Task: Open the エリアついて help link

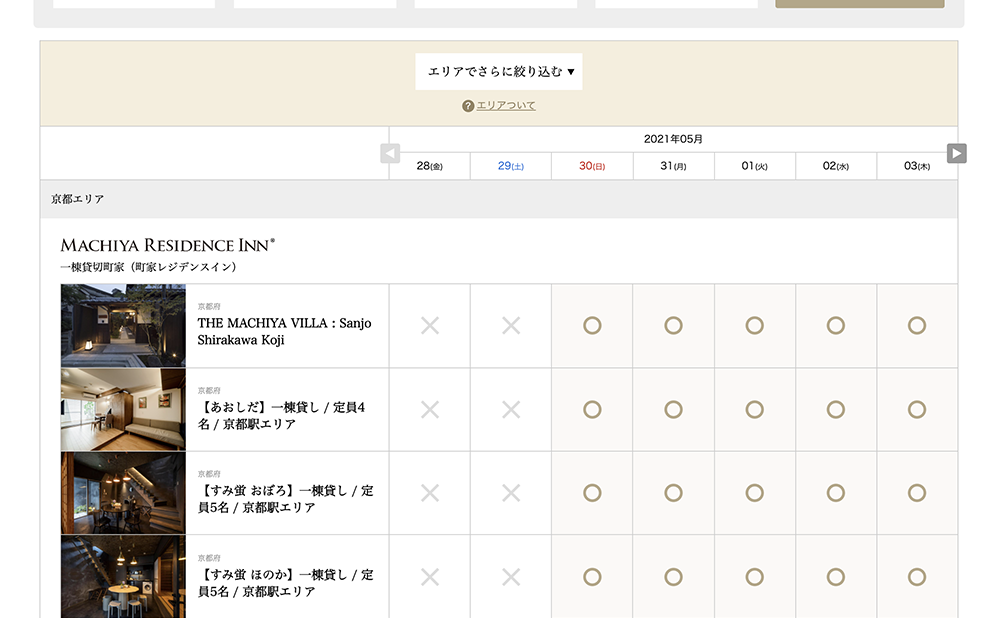Action: 505,105
